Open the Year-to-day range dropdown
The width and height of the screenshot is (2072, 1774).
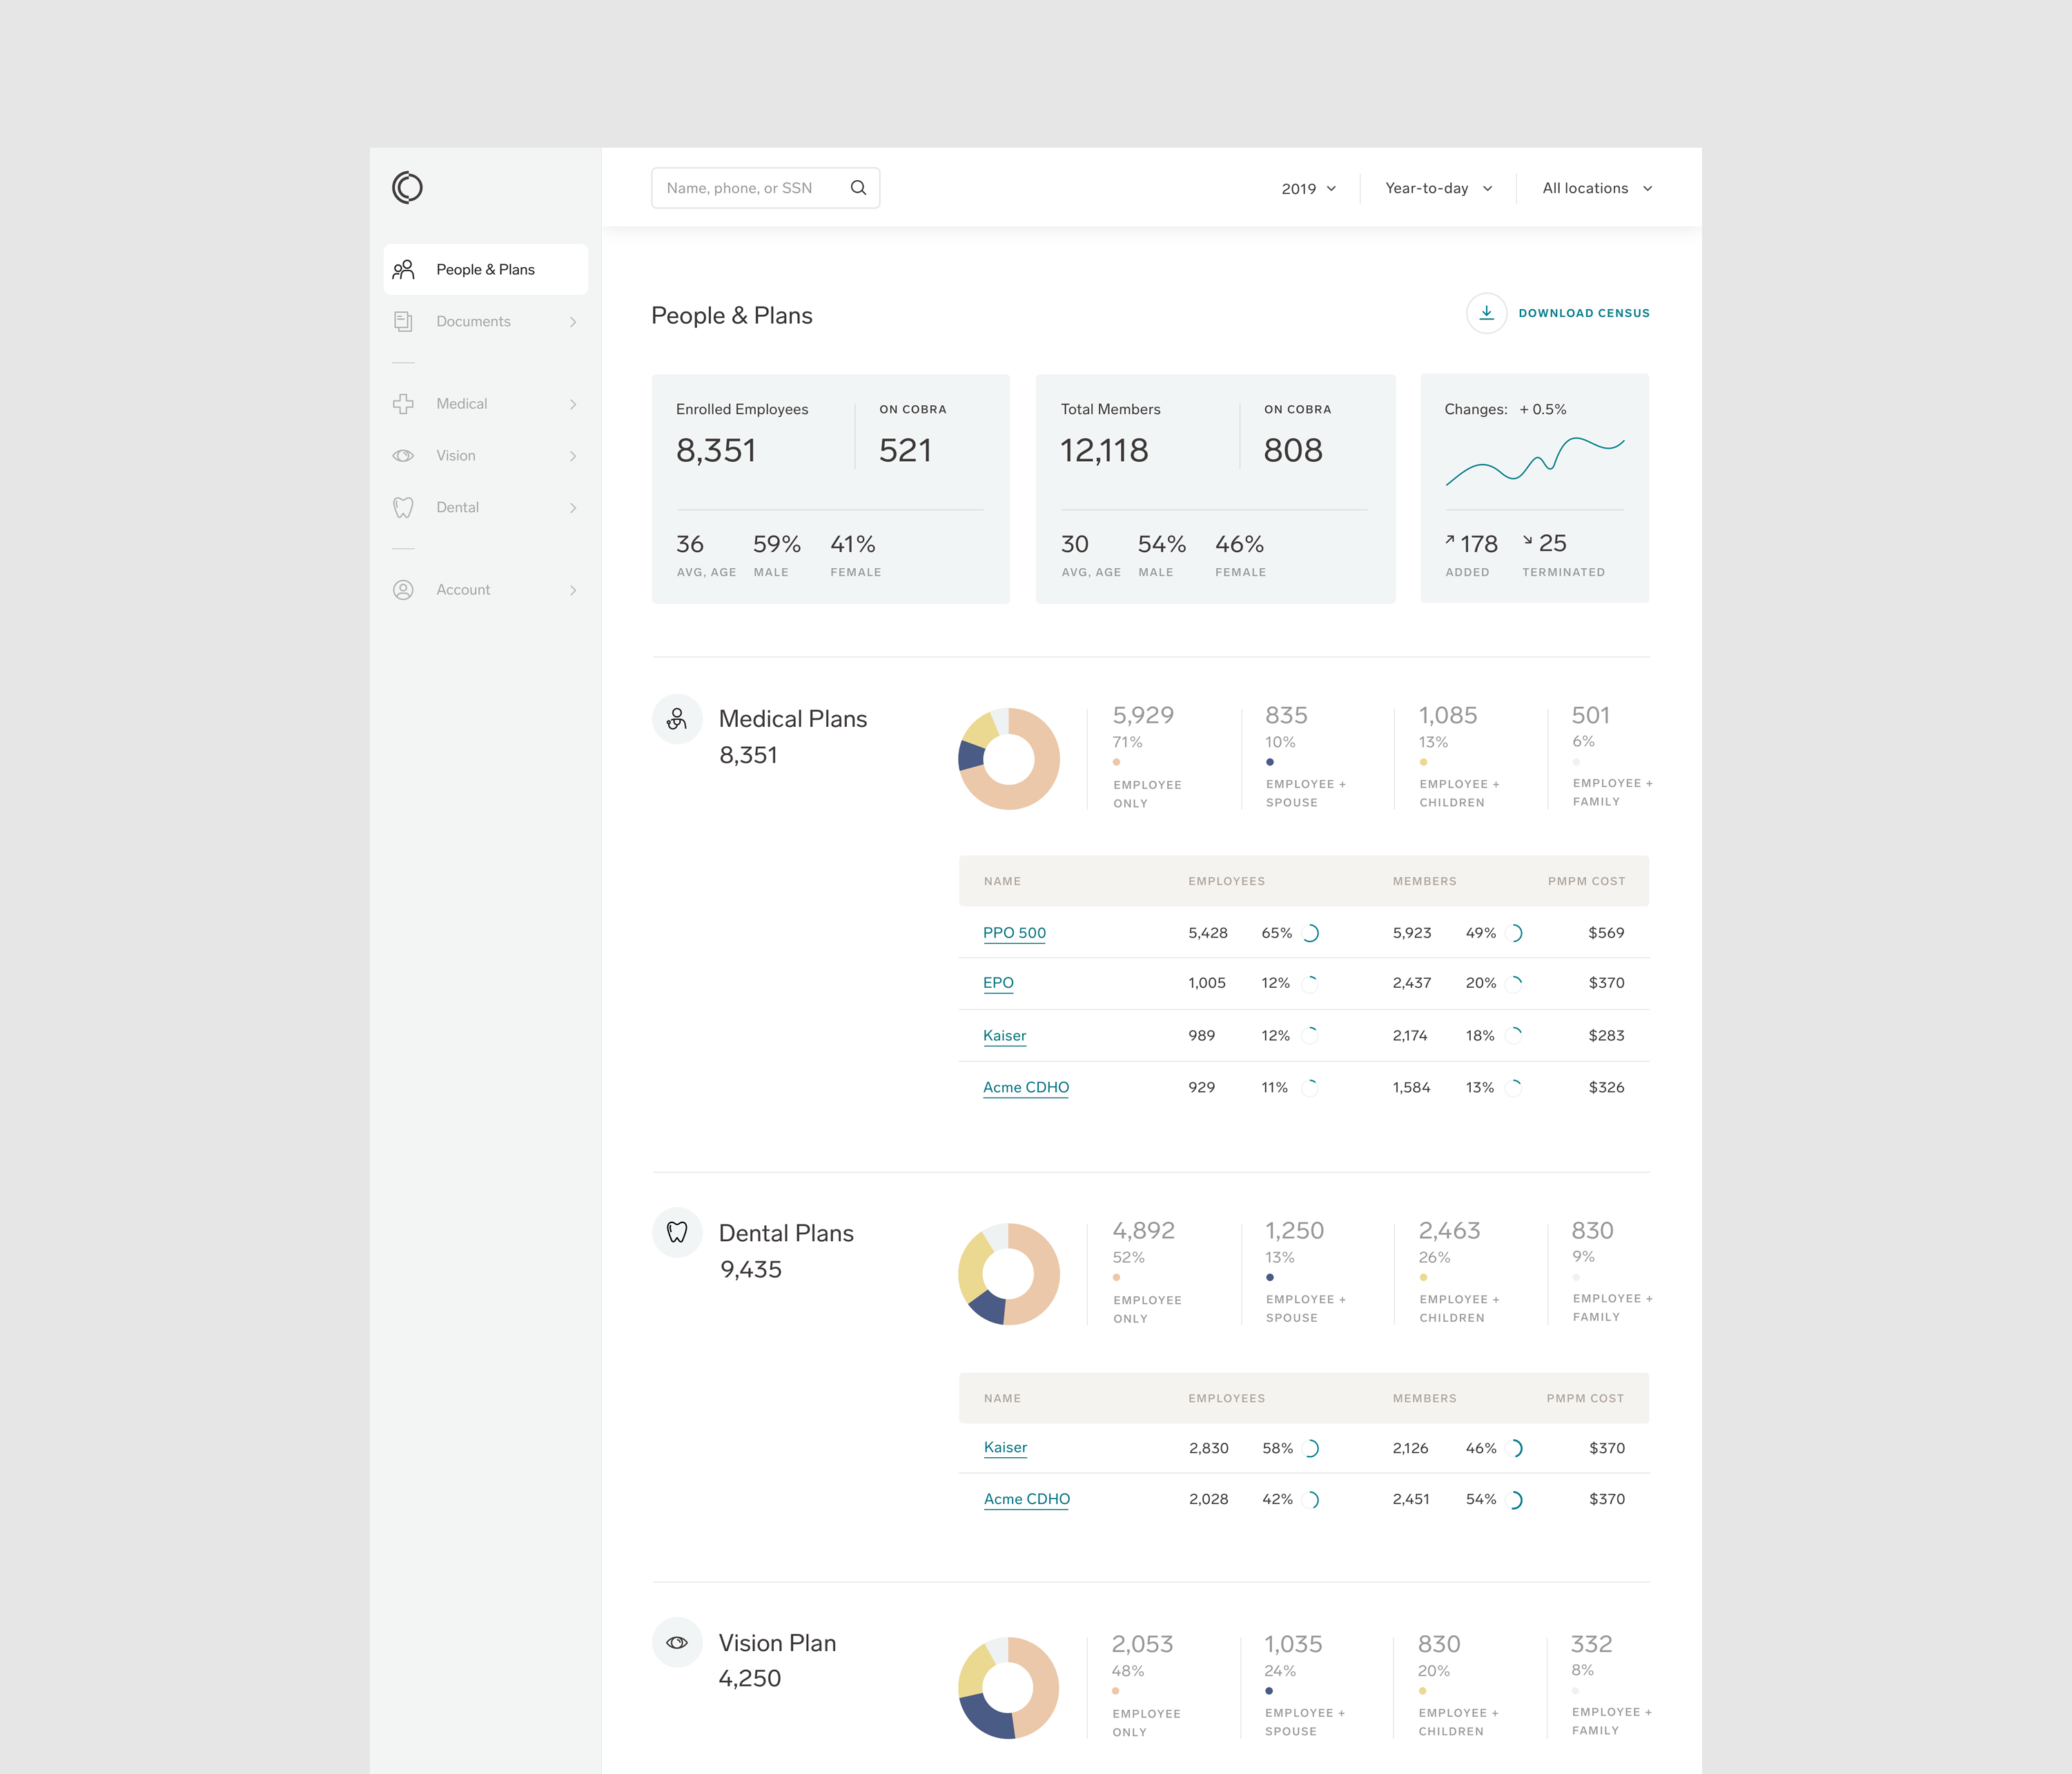pyautogui.click(x=1438, y=188)
